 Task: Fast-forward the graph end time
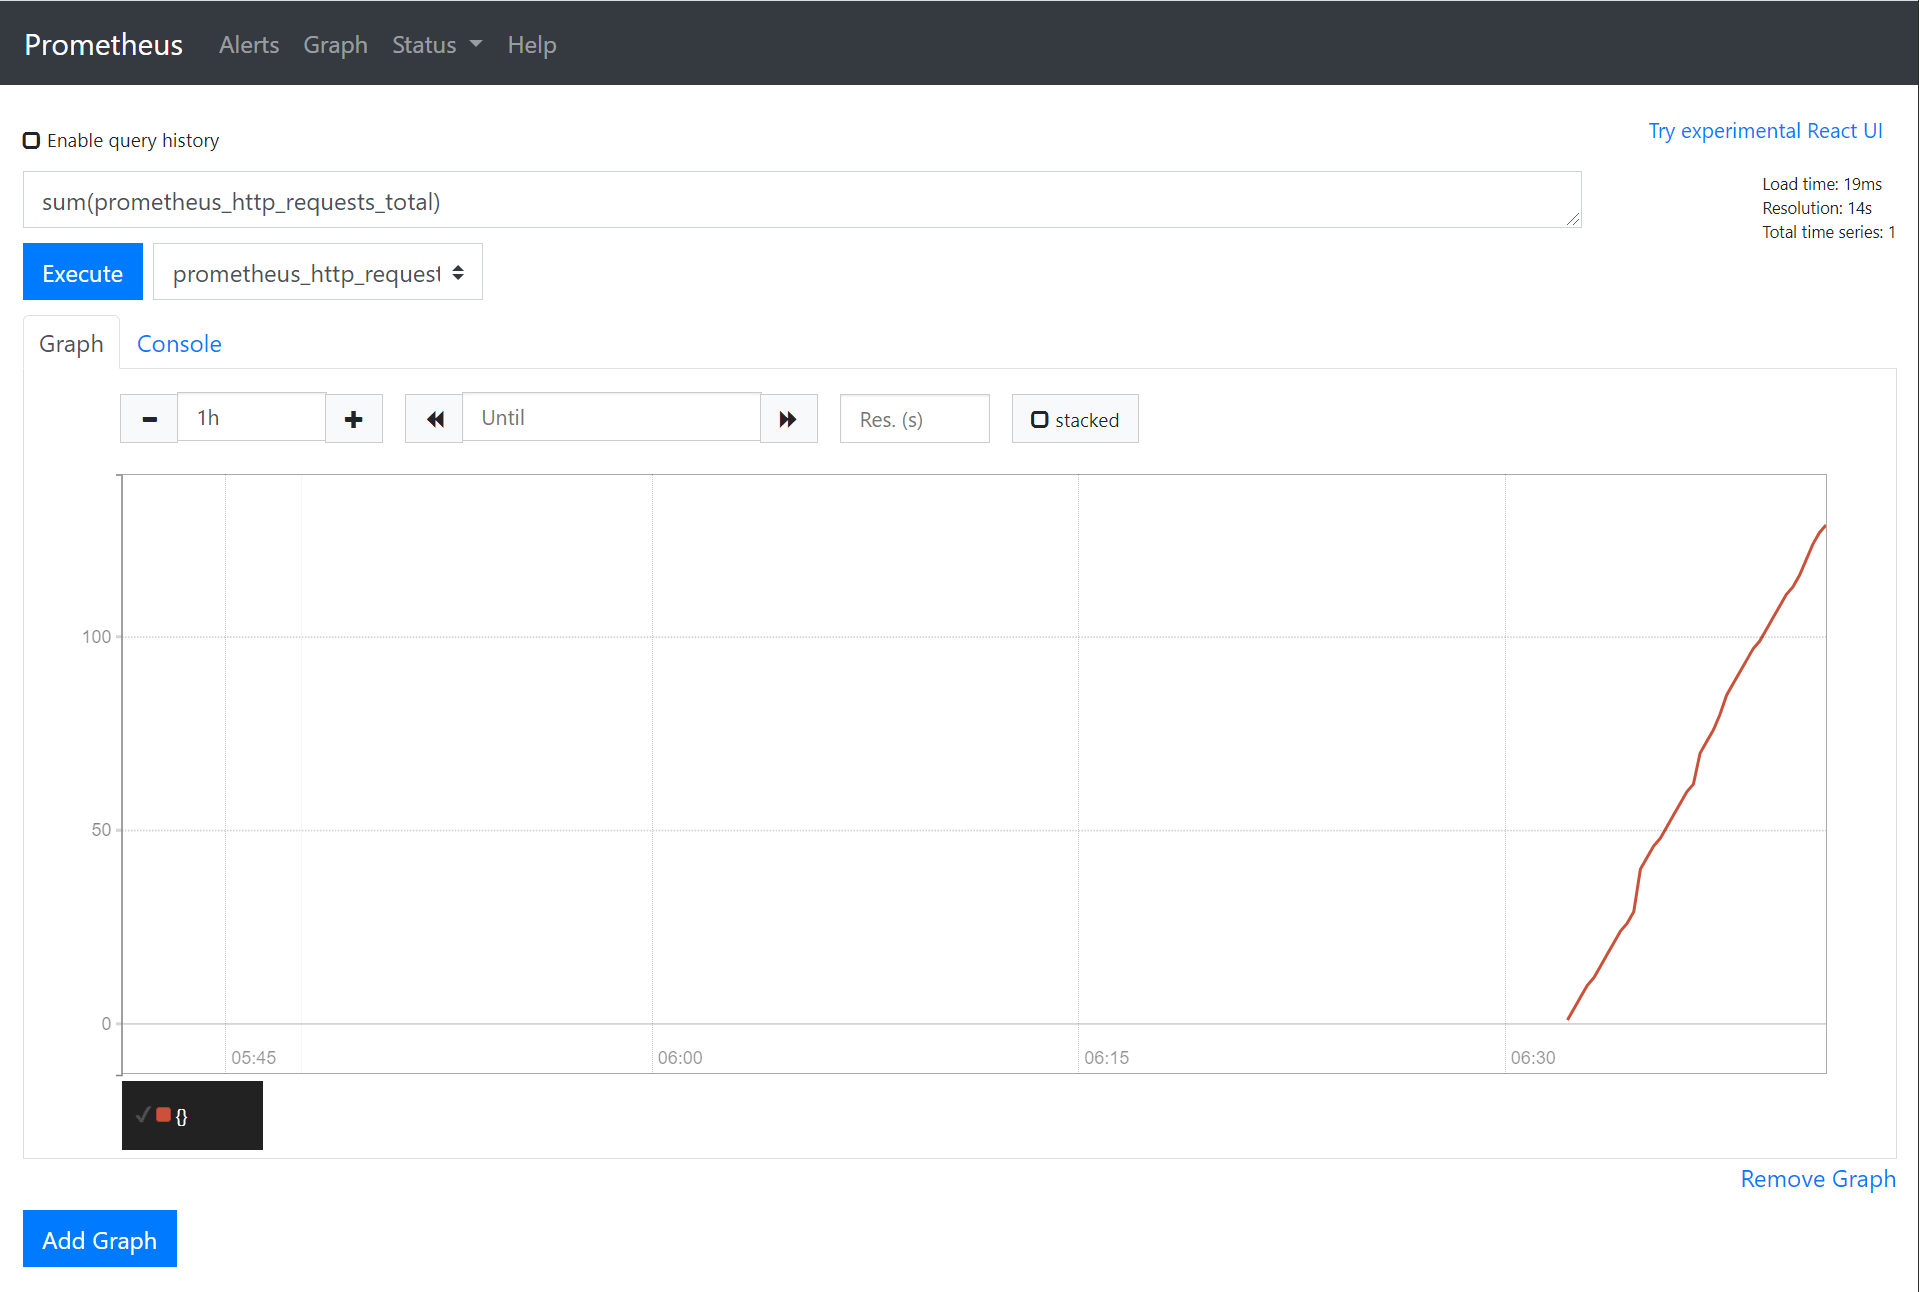(789, 419)
